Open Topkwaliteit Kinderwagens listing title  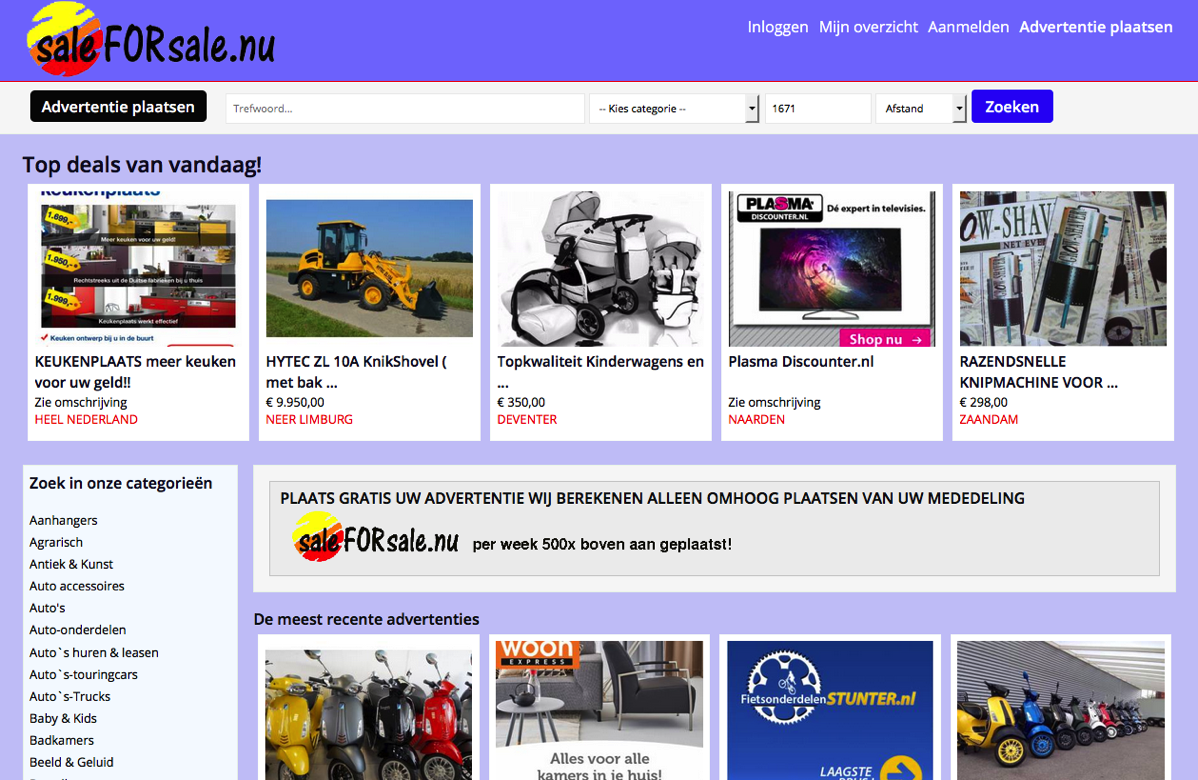pos(601,372)
